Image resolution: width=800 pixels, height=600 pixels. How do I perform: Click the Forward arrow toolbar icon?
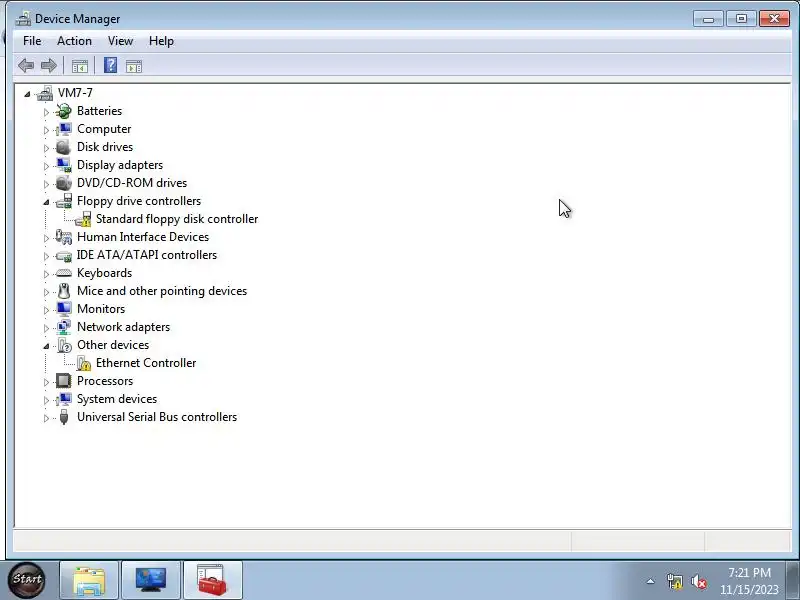pos(48,65)
